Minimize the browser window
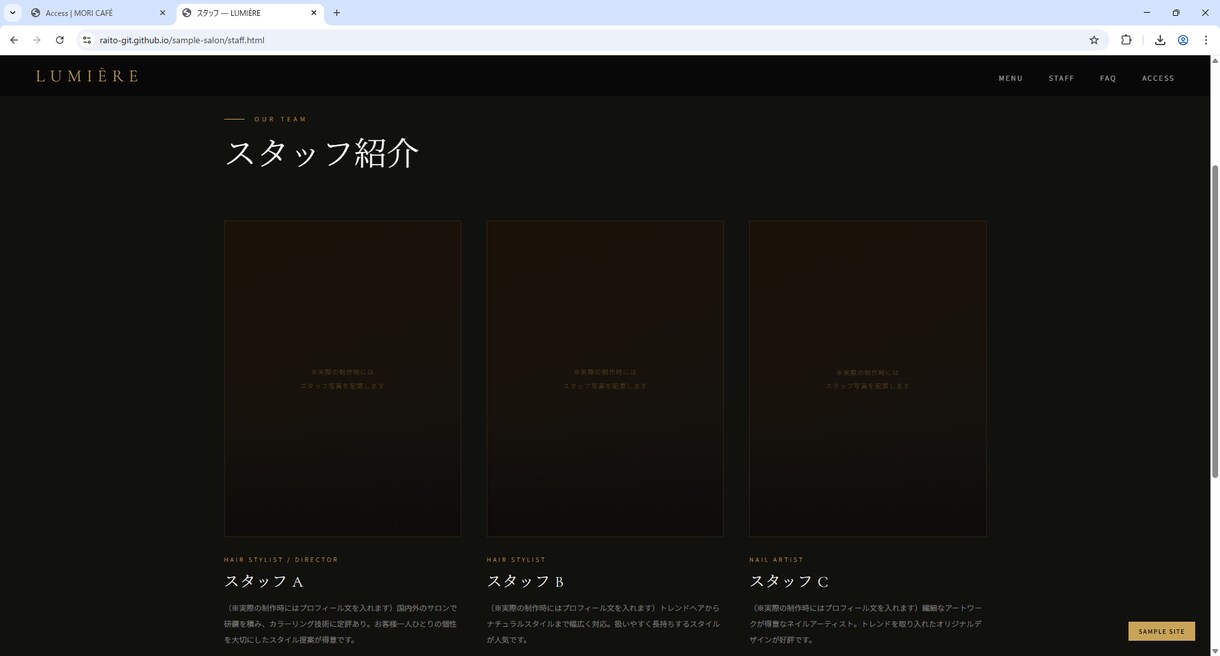The height and width of the screenshot is (656, 1220). click(x=1146, y=13)
